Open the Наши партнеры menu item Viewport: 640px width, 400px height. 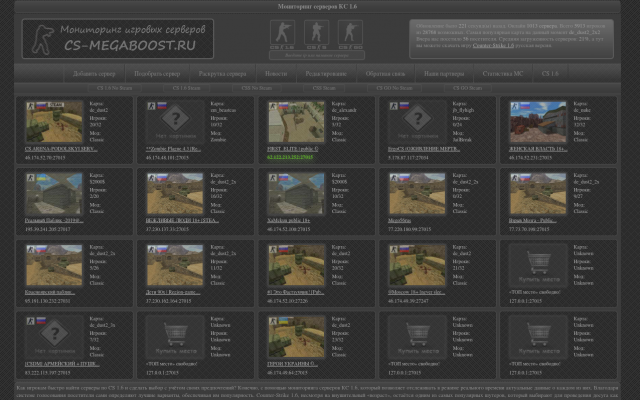tap(444, 74)
